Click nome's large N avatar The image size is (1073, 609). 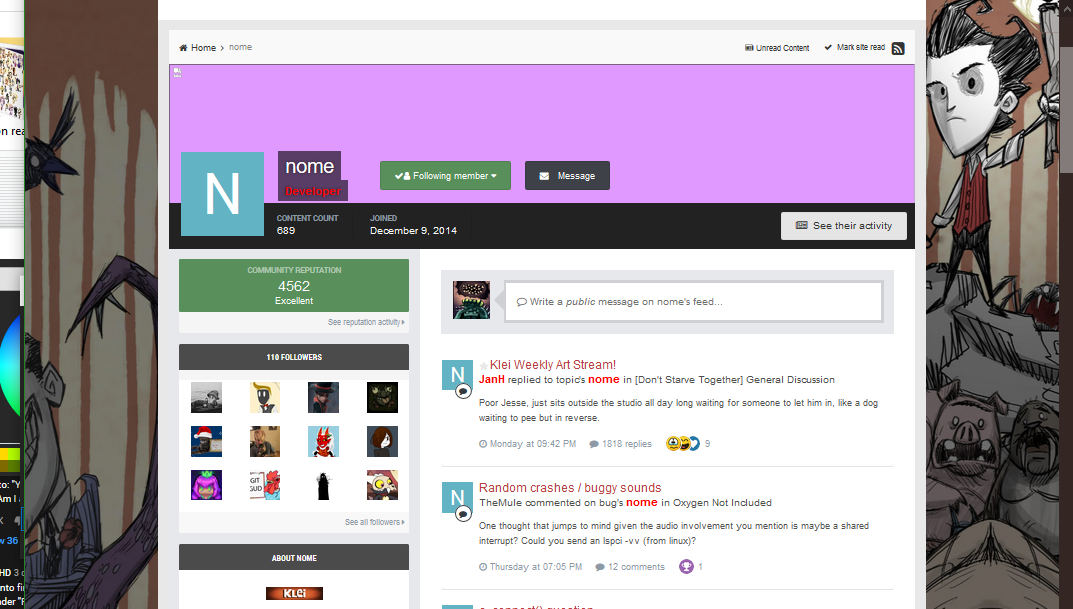[222, 194]
